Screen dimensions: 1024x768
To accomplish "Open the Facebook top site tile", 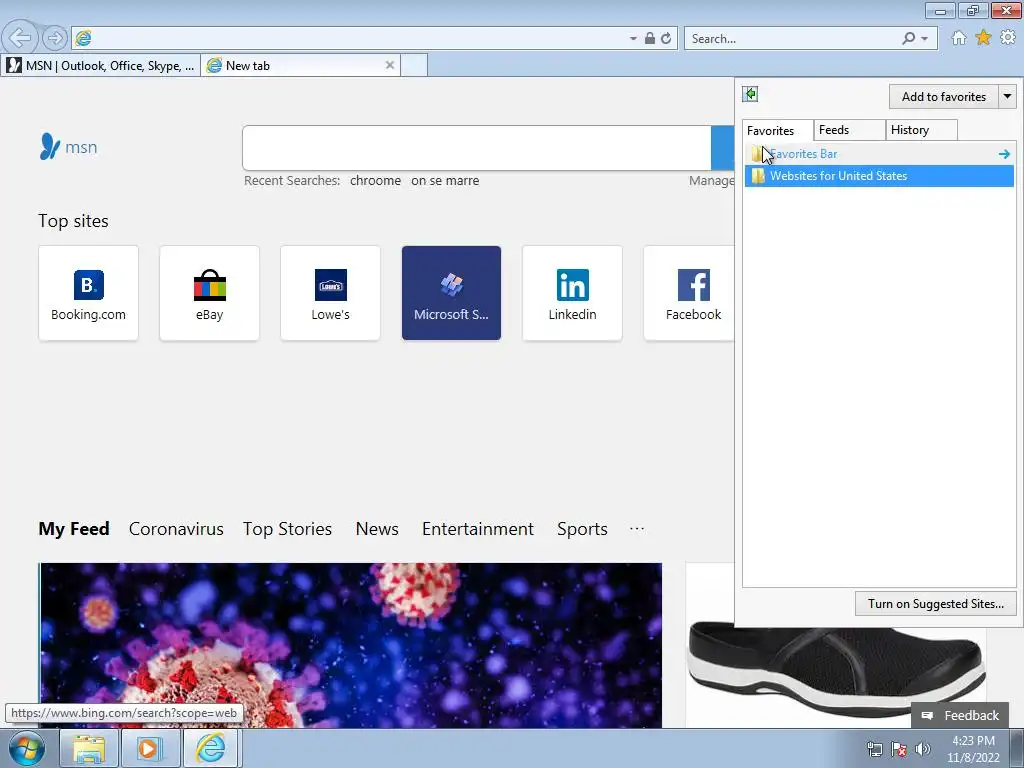I will pos(689,293).
